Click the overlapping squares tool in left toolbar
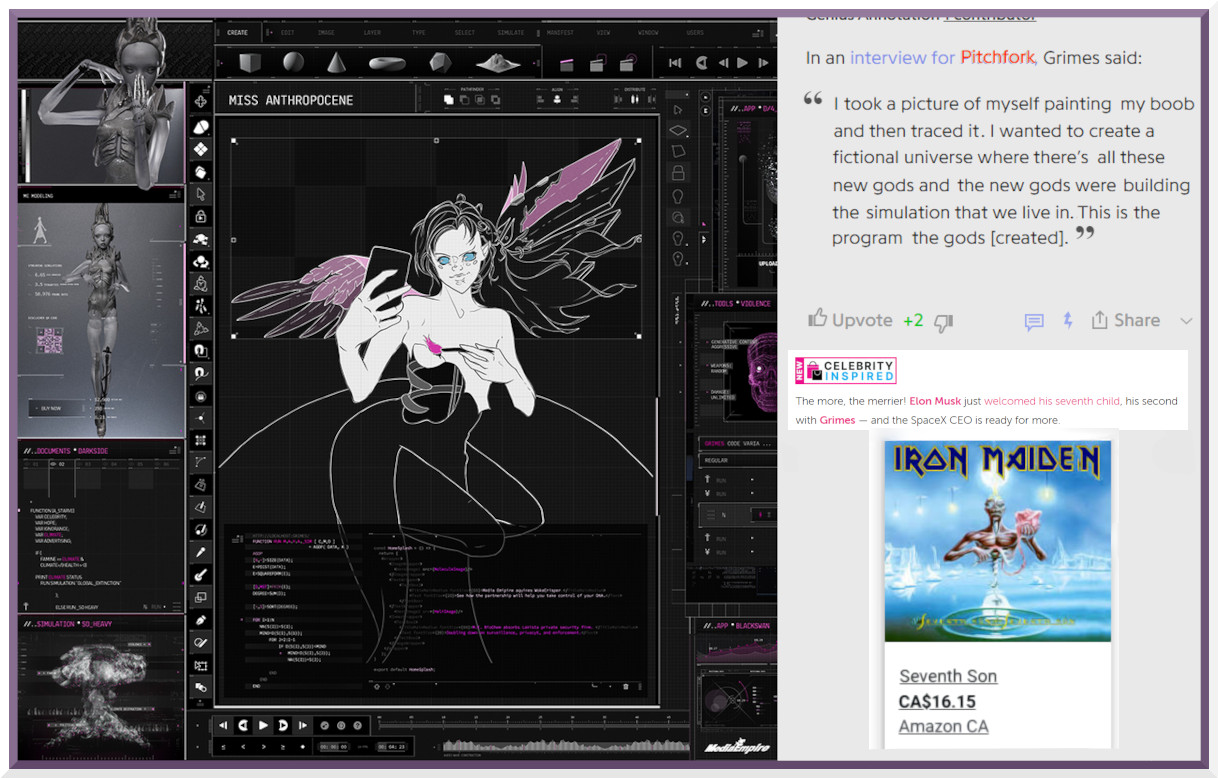 tap(201, 597)
